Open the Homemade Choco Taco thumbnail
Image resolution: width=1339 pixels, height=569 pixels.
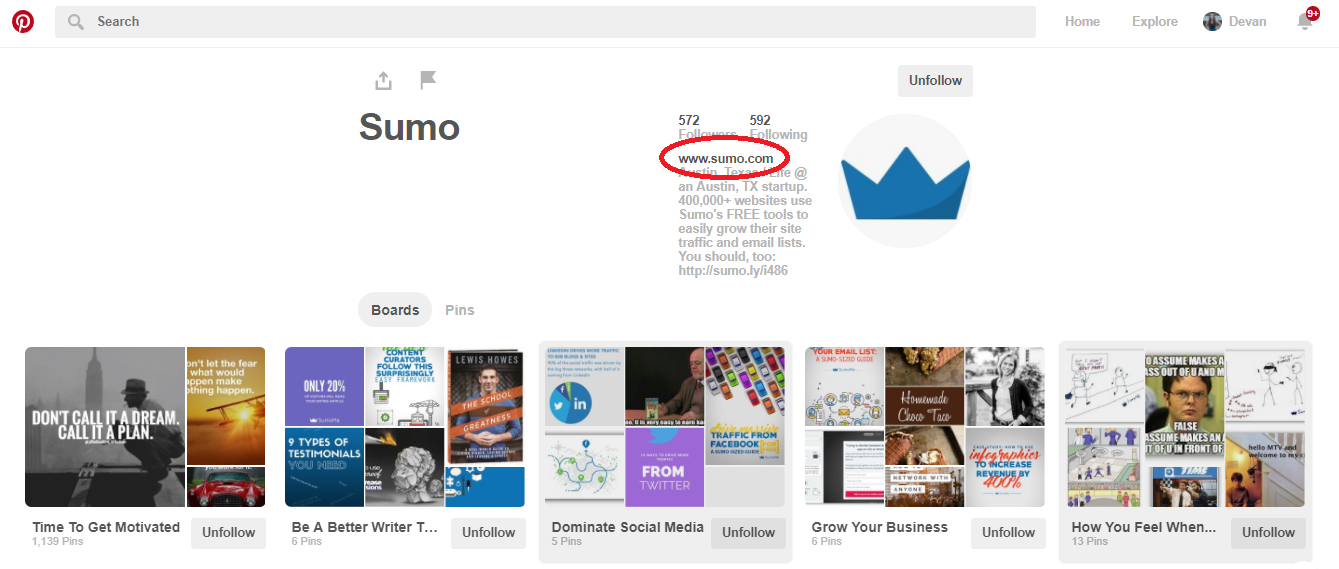tap(924, 386)
